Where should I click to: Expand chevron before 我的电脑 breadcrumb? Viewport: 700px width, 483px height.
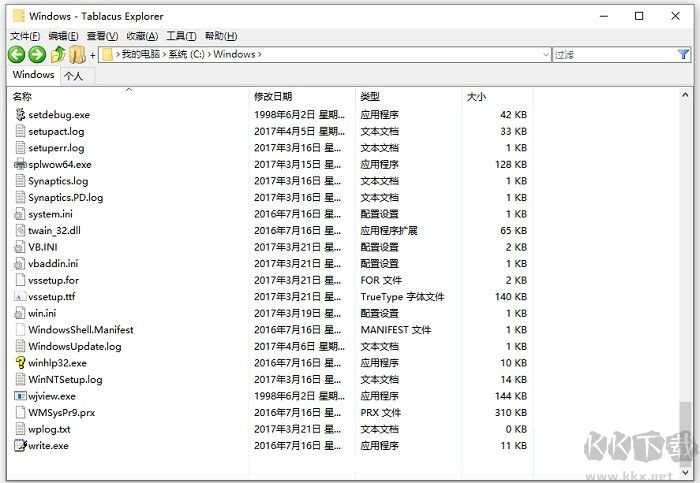(x=118, y=54)
